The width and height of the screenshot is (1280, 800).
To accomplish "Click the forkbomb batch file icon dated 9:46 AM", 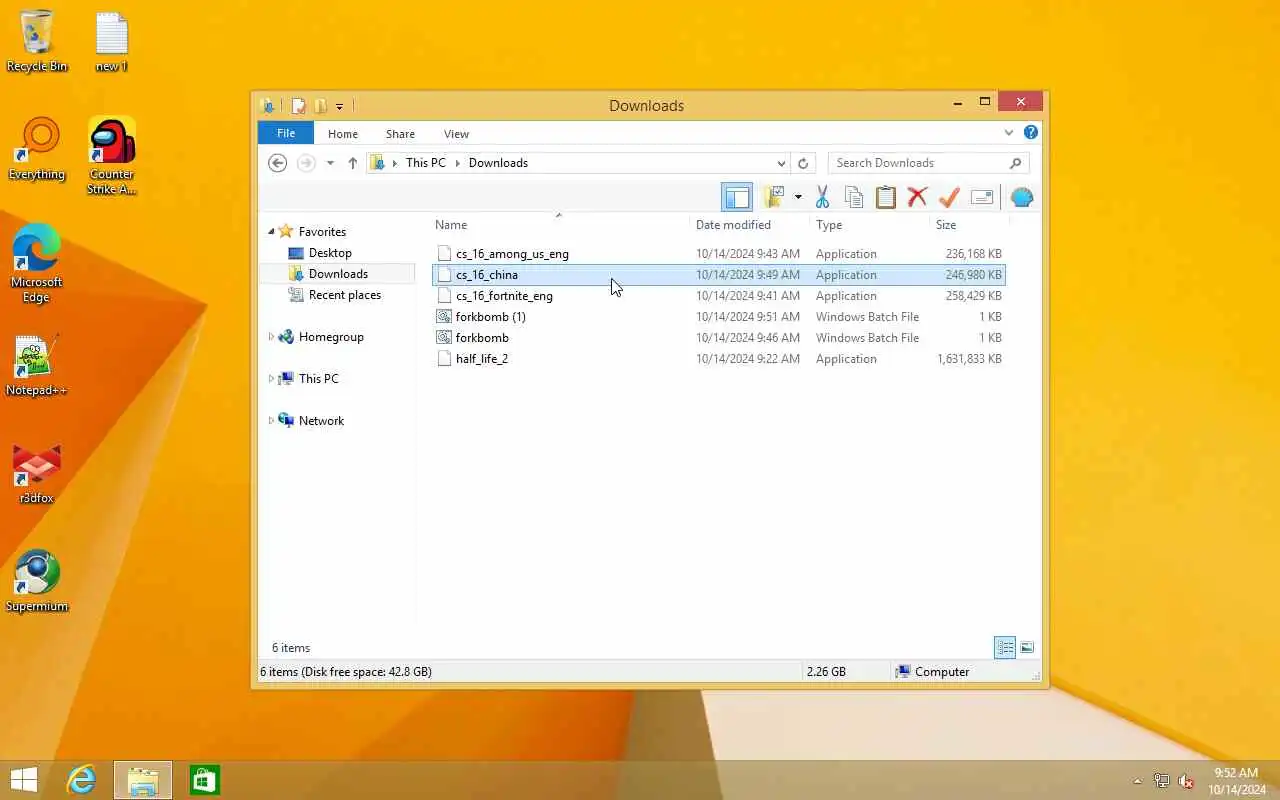I will point(445,338).
